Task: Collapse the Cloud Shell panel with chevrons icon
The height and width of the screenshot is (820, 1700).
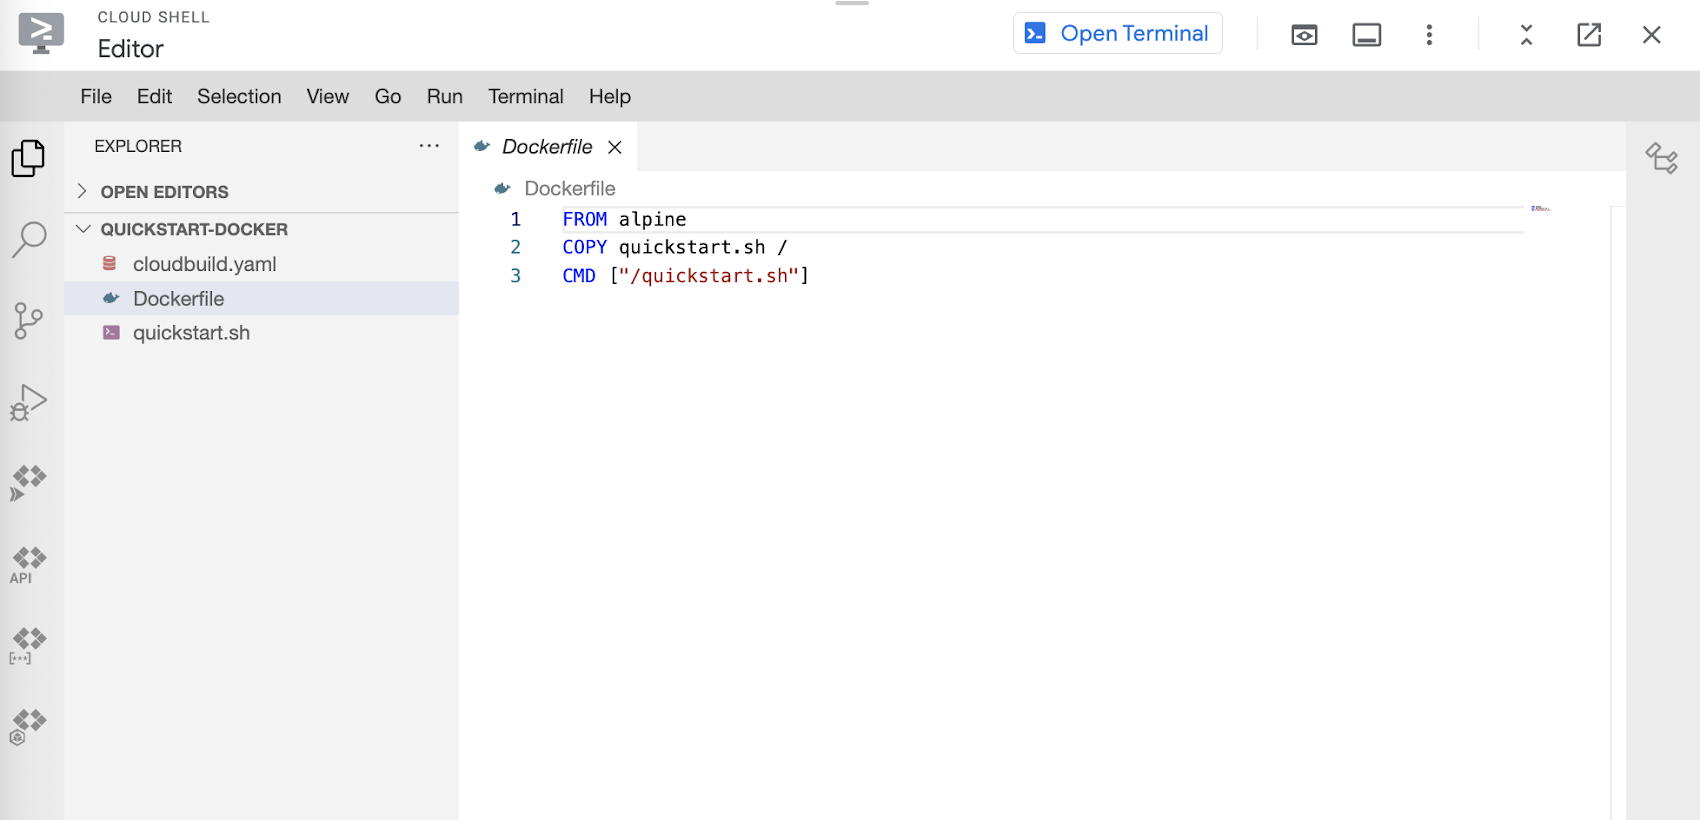Action: click(x=1526, y=35)
